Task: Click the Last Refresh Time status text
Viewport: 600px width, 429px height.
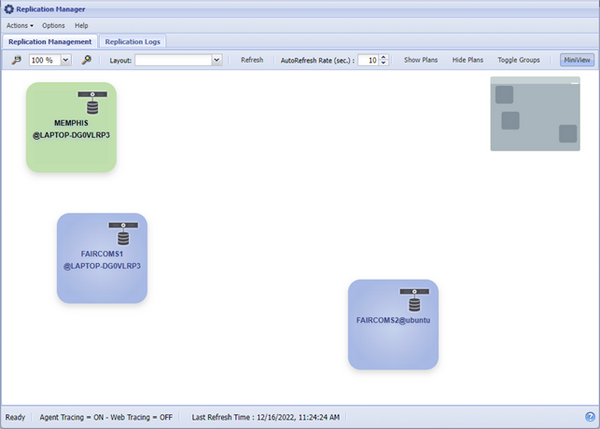Action: (266, 417)
